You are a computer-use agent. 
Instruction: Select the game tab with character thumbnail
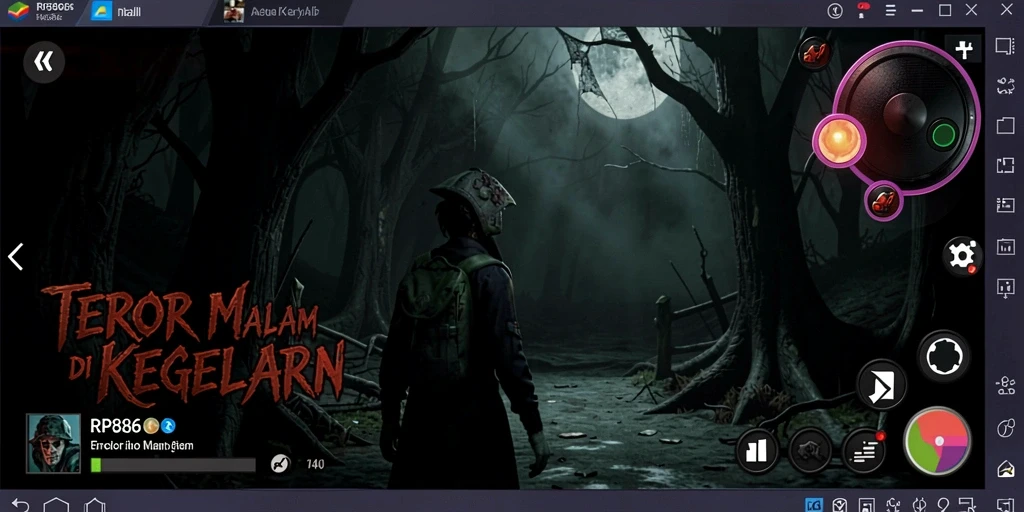279,12
